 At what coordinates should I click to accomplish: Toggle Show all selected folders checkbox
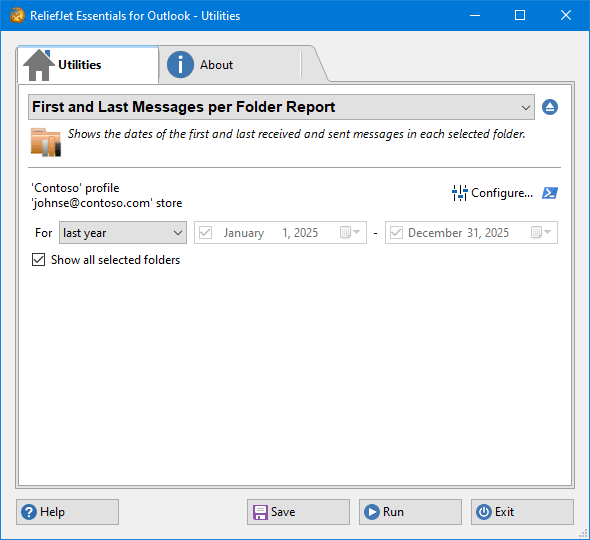(38, 260)
